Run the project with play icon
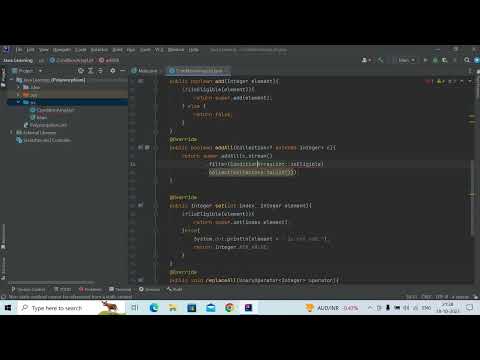480x360 pixels. (x=425, y=60)
